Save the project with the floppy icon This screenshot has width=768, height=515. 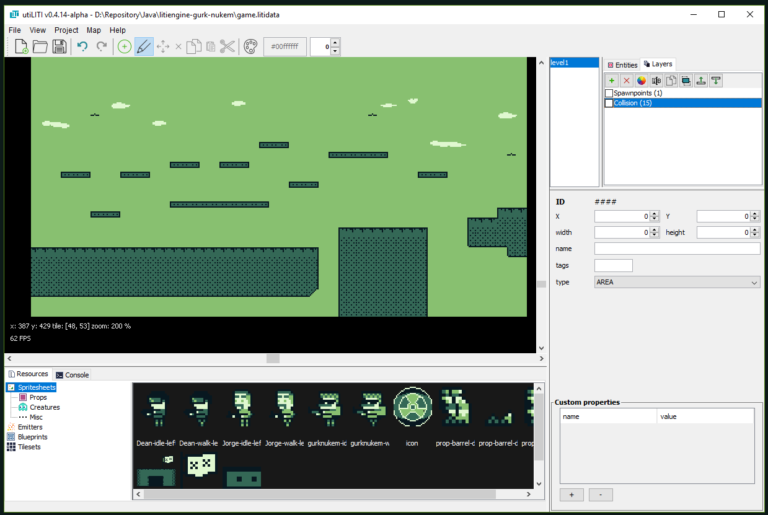pyautogui.click(x=59, y=47)
